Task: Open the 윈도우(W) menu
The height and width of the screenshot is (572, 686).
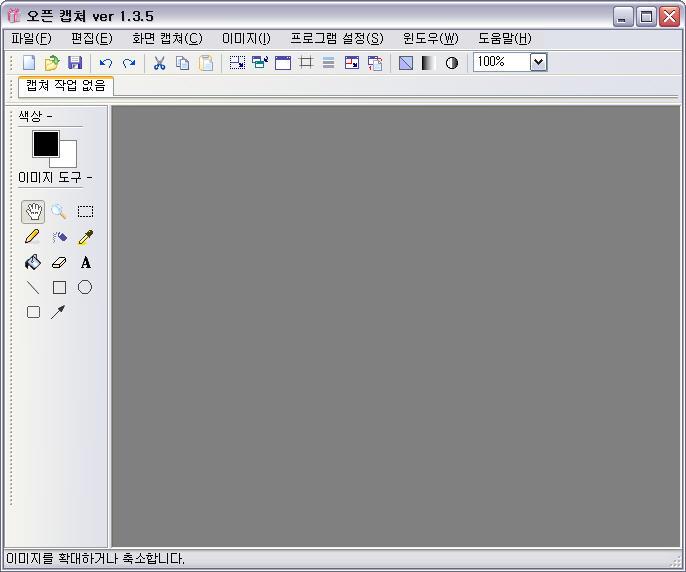Action: coord(430,39)
